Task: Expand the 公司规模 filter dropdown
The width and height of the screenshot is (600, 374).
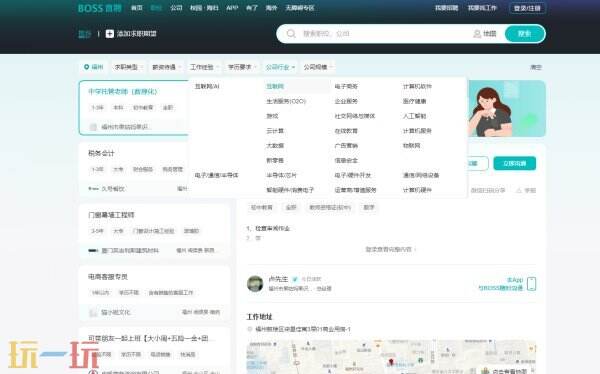Action: pyautogui.click(x=318, y=67)
